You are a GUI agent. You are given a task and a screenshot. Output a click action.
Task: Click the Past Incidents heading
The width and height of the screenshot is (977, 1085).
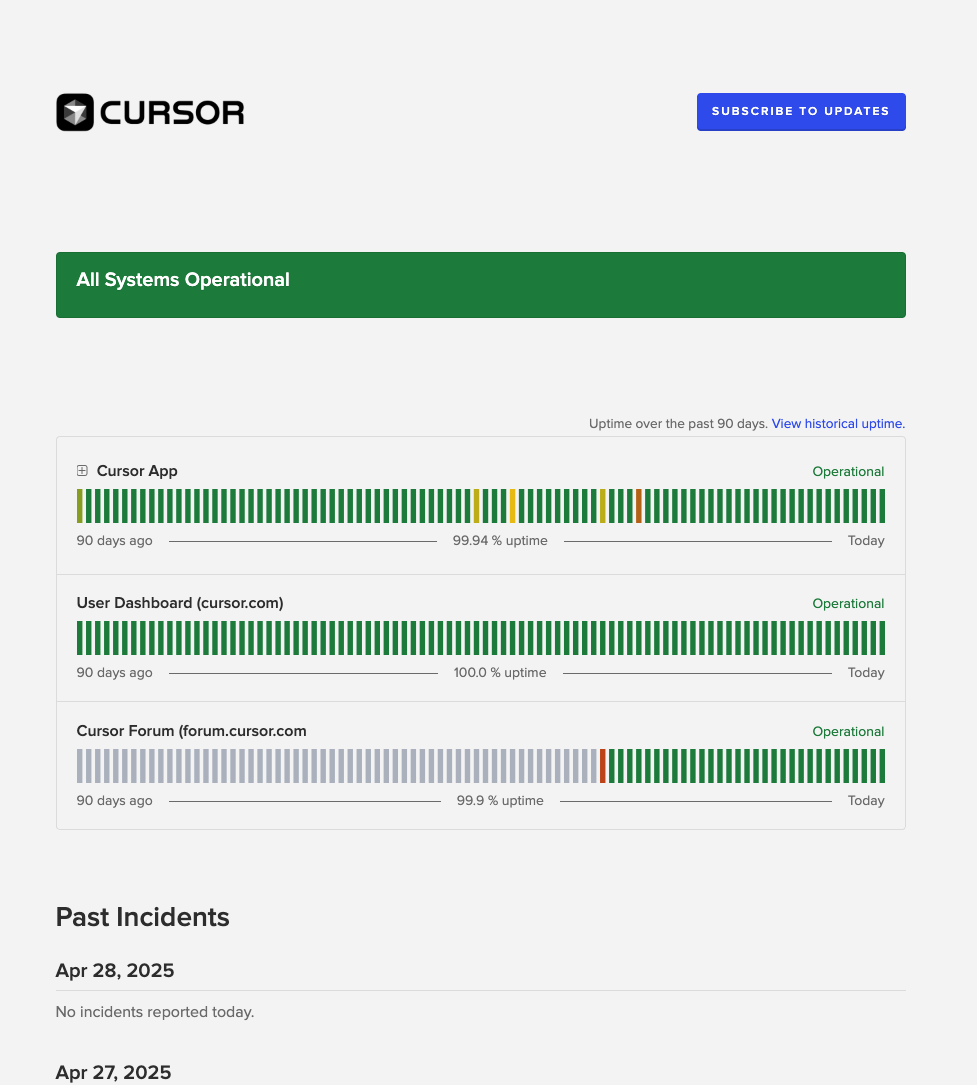(x=143, y=918)
